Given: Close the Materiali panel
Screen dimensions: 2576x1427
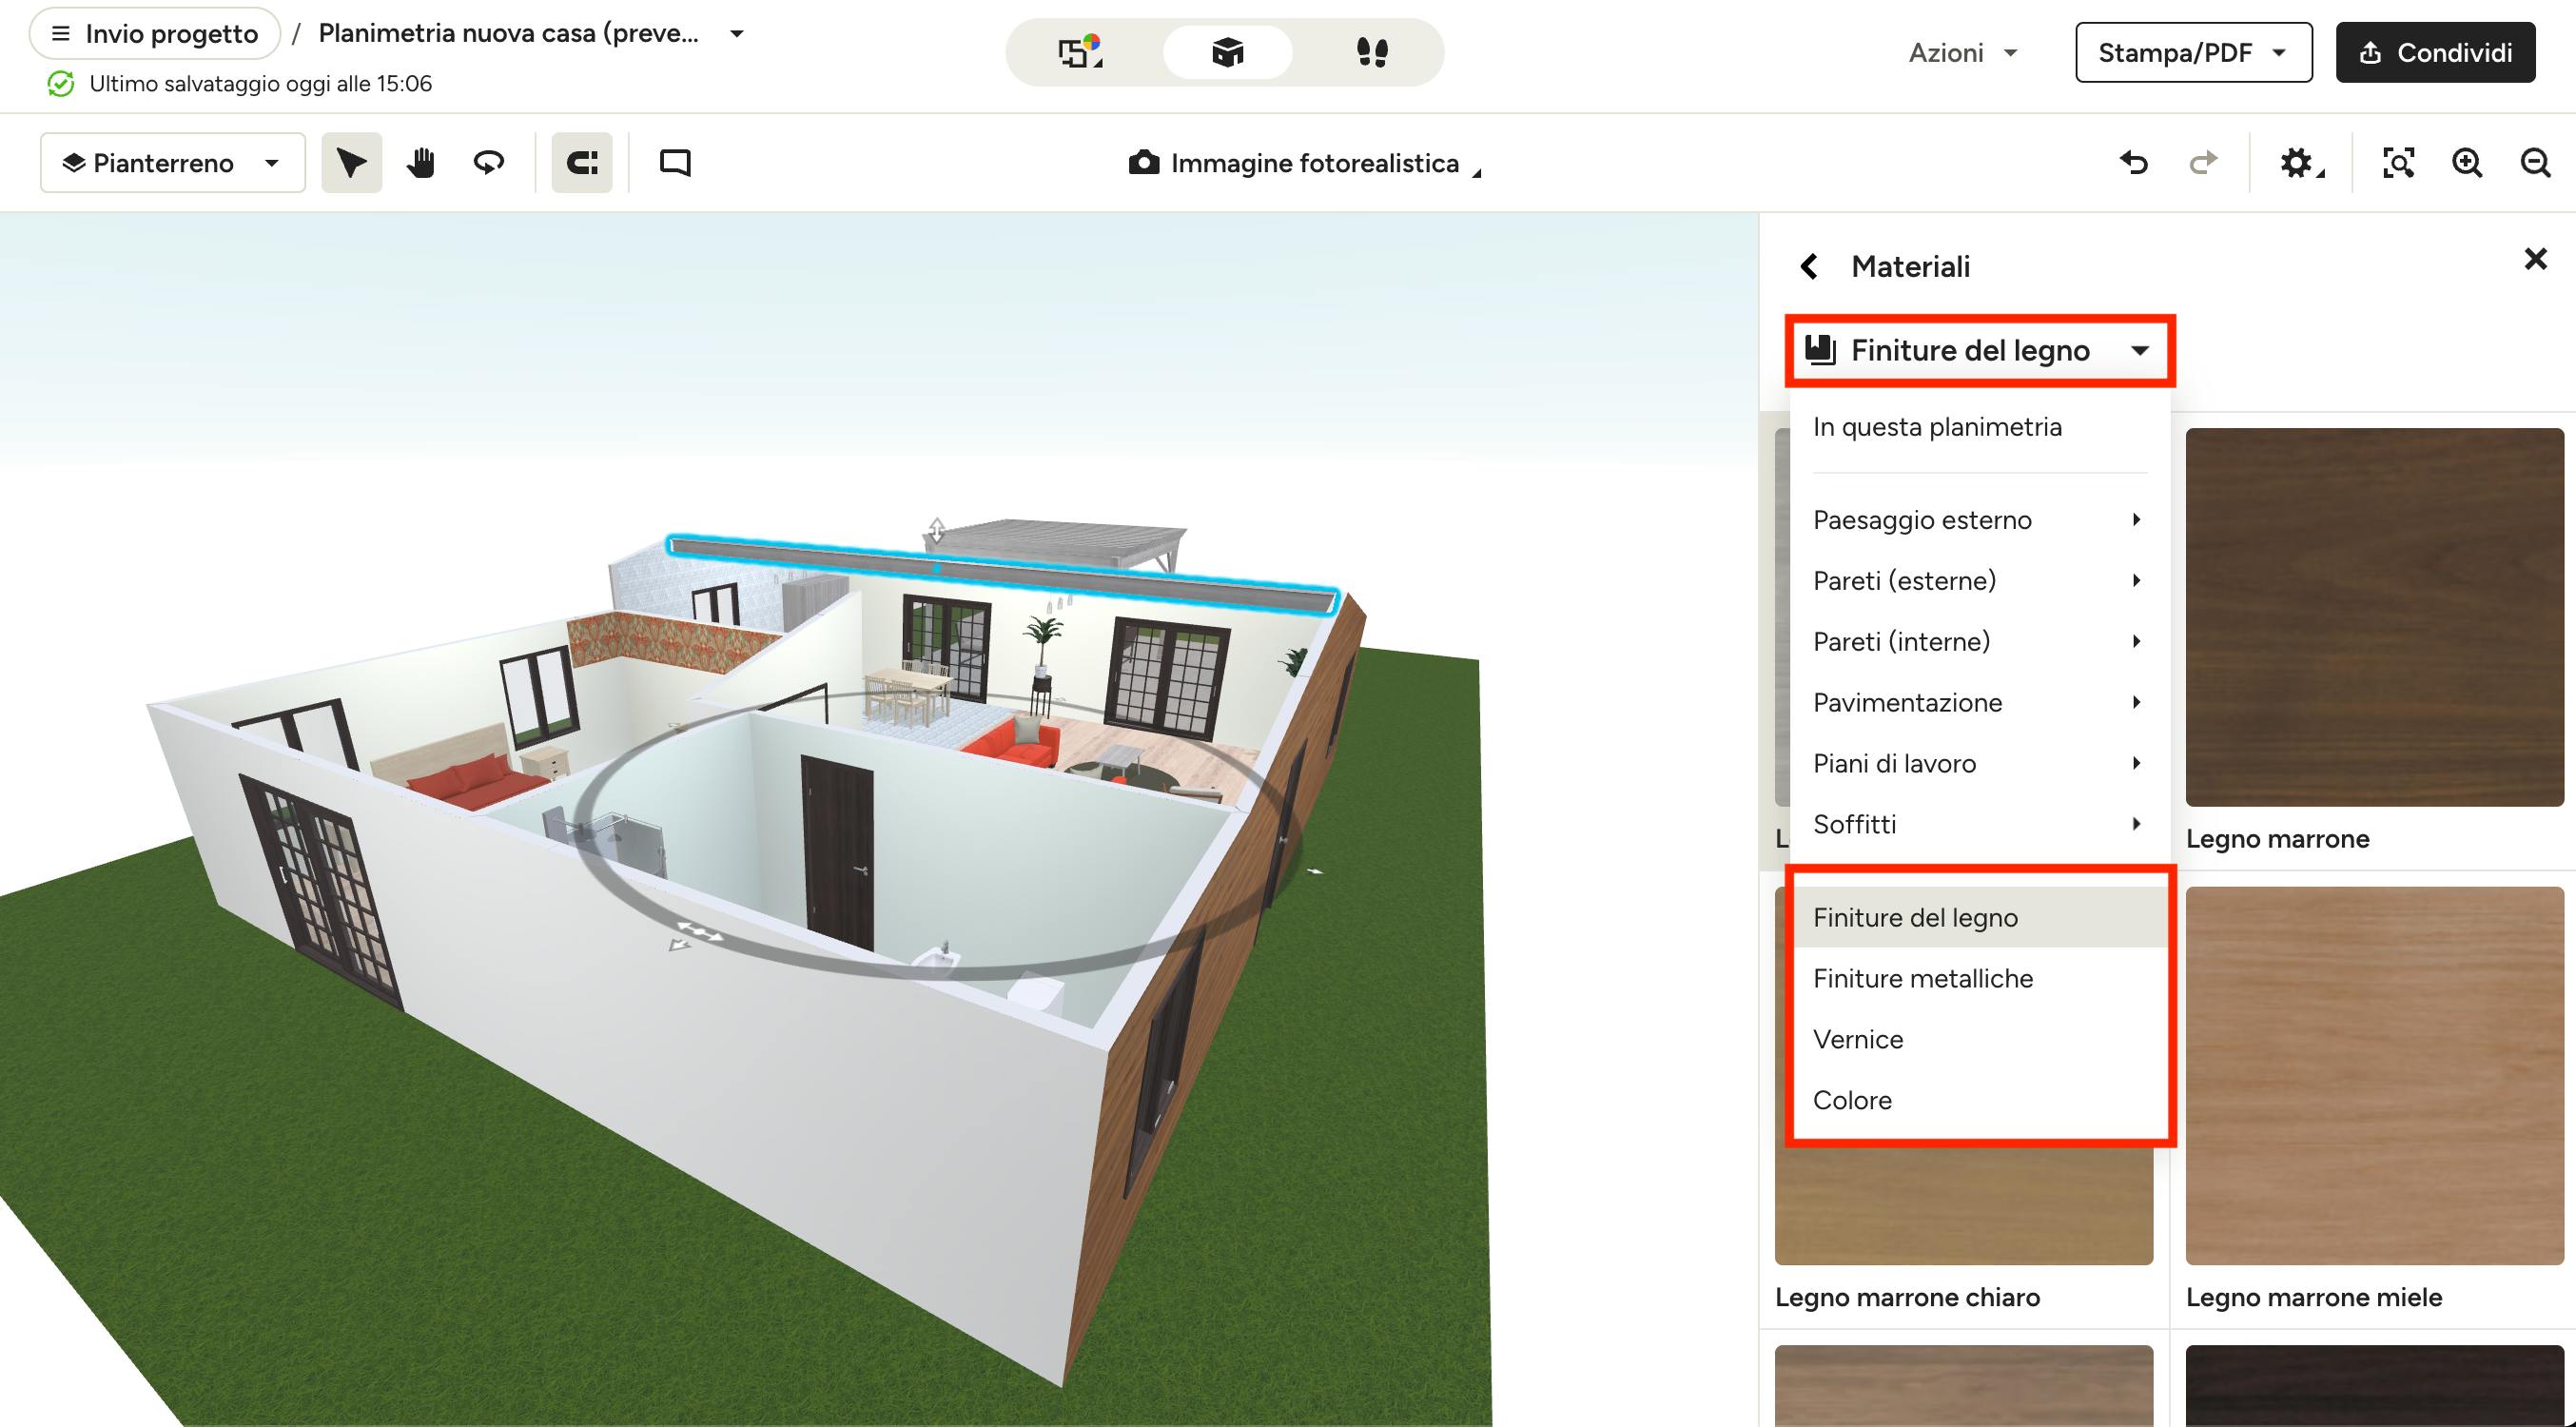Looking at the screenshot, I should tap(2535, 259).
